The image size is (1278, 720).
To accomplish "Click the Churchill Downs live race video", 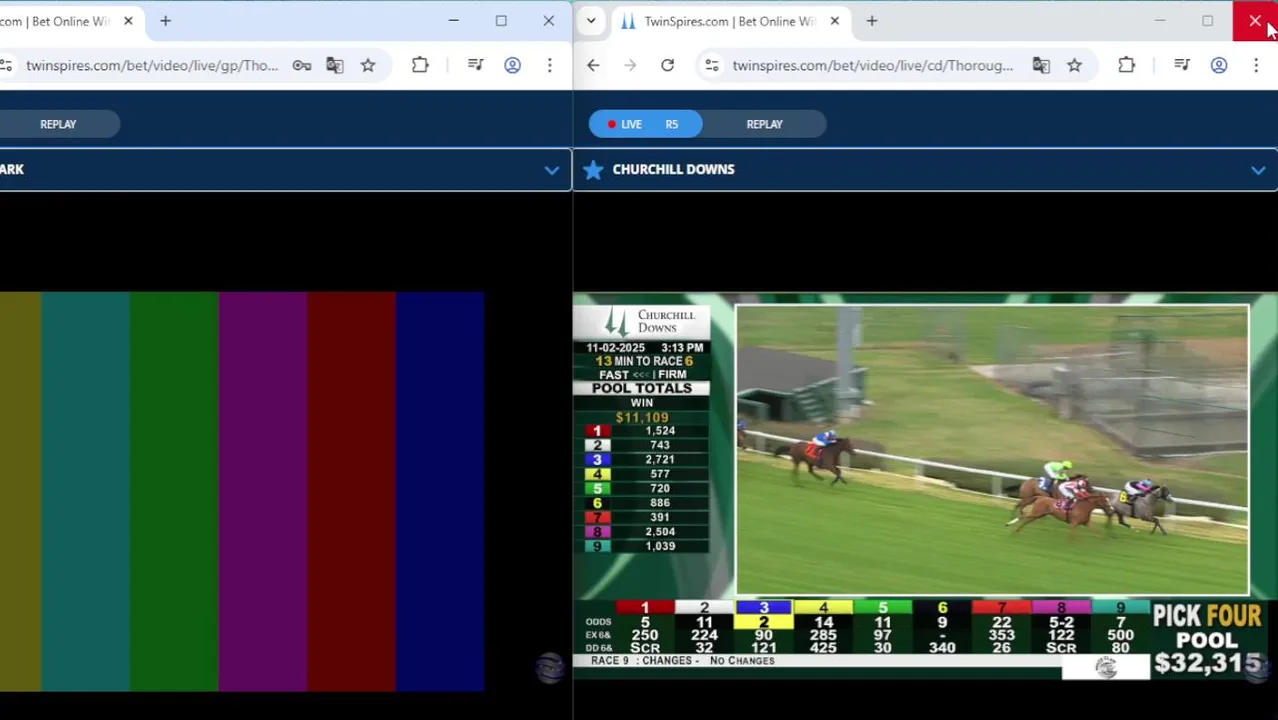I will [x=992, y=450].
